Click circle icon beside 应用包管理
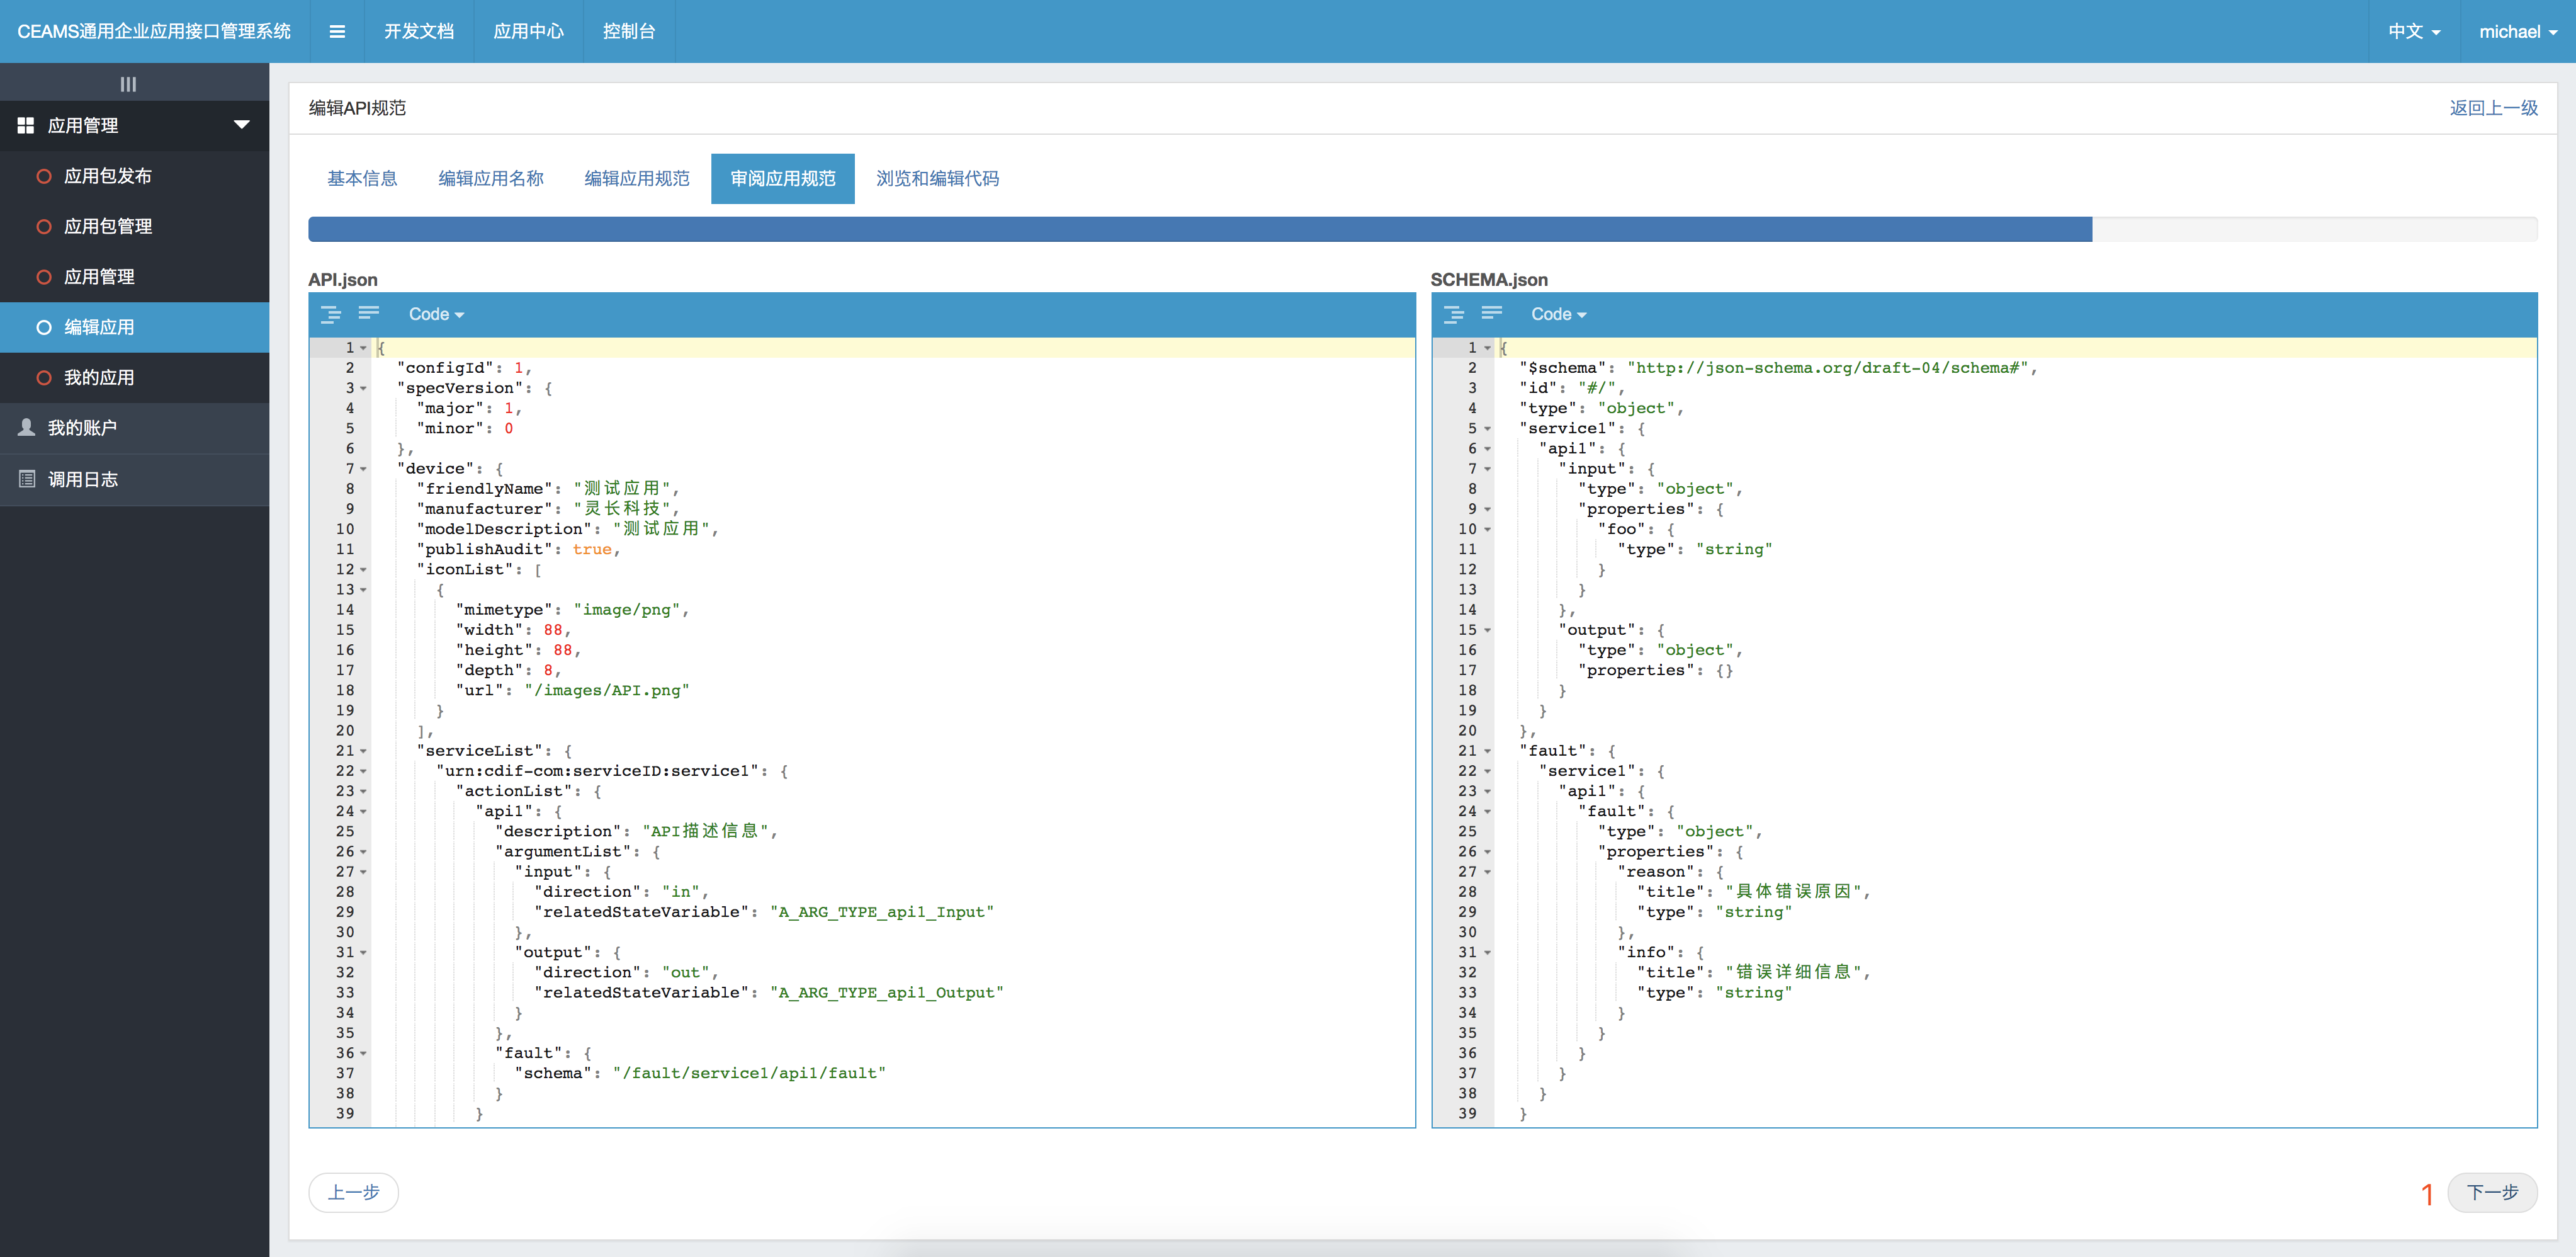 (44, 227)
